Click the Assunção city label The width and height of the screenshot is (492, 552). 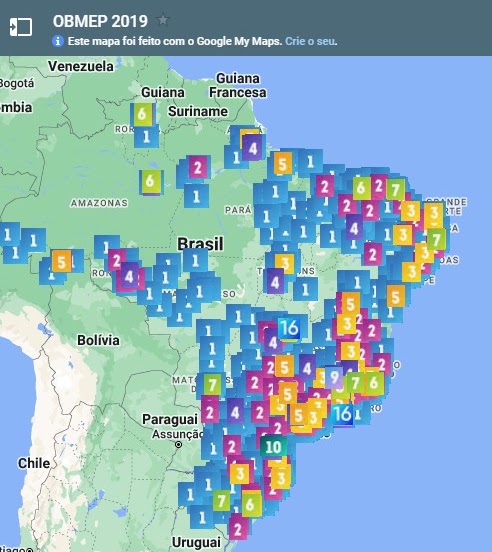click(x=178, y=434)
